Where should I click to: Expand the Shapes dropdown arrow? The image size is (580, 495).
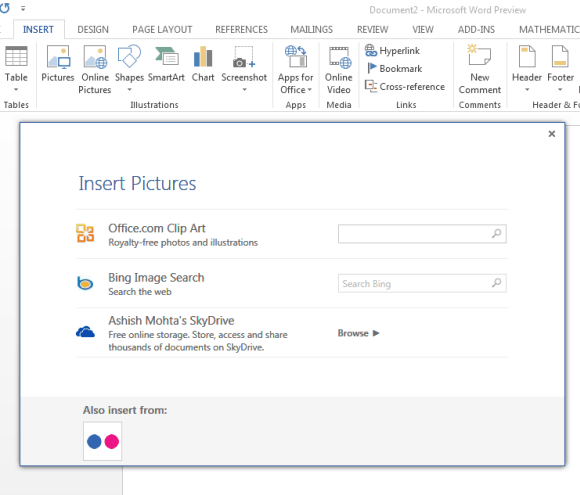coord(129,90)
